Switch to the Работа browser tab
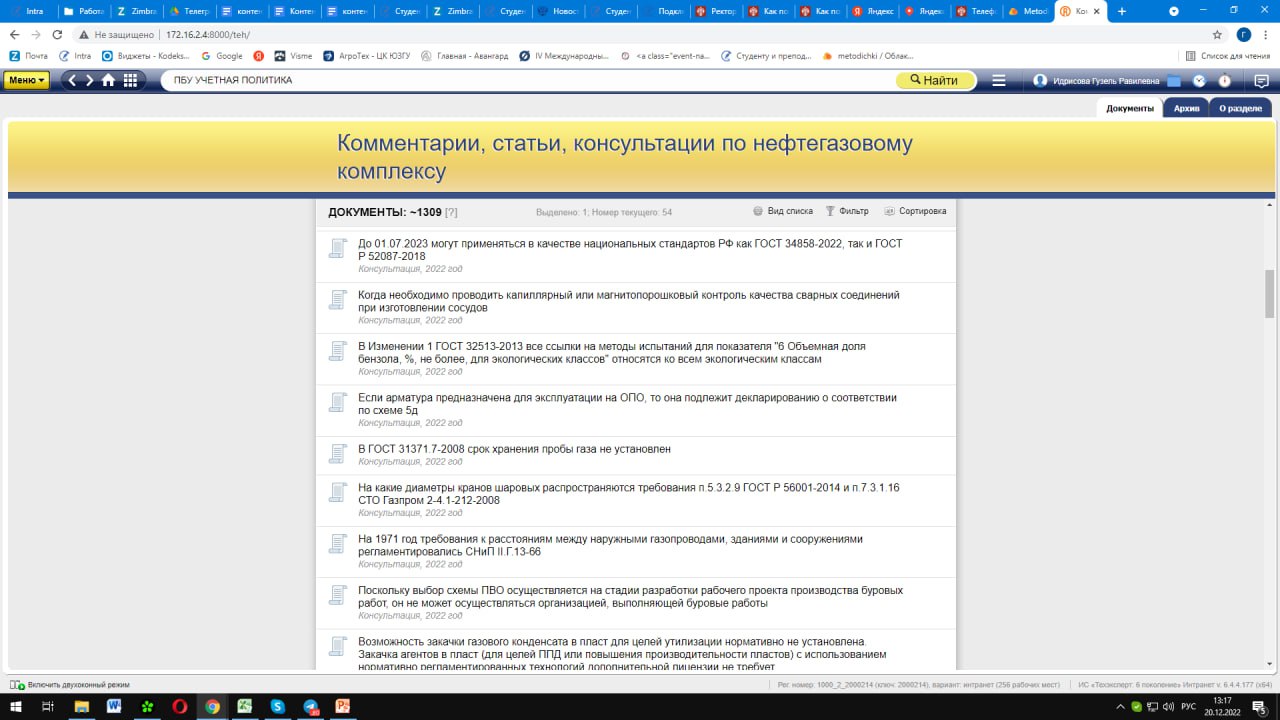1280x720 pixels. point(83,11)
